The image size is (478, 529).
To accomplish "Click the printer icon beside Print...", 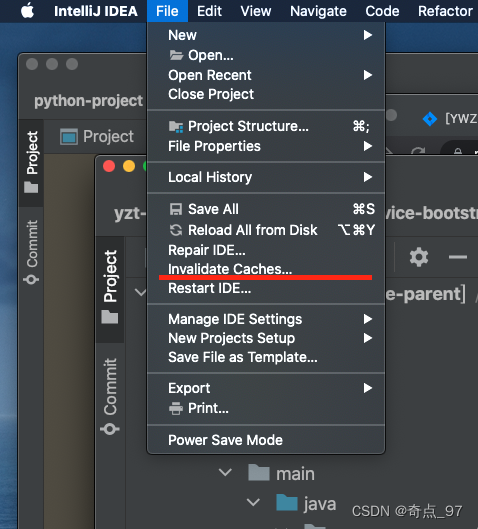I will (x=176, y=409).
